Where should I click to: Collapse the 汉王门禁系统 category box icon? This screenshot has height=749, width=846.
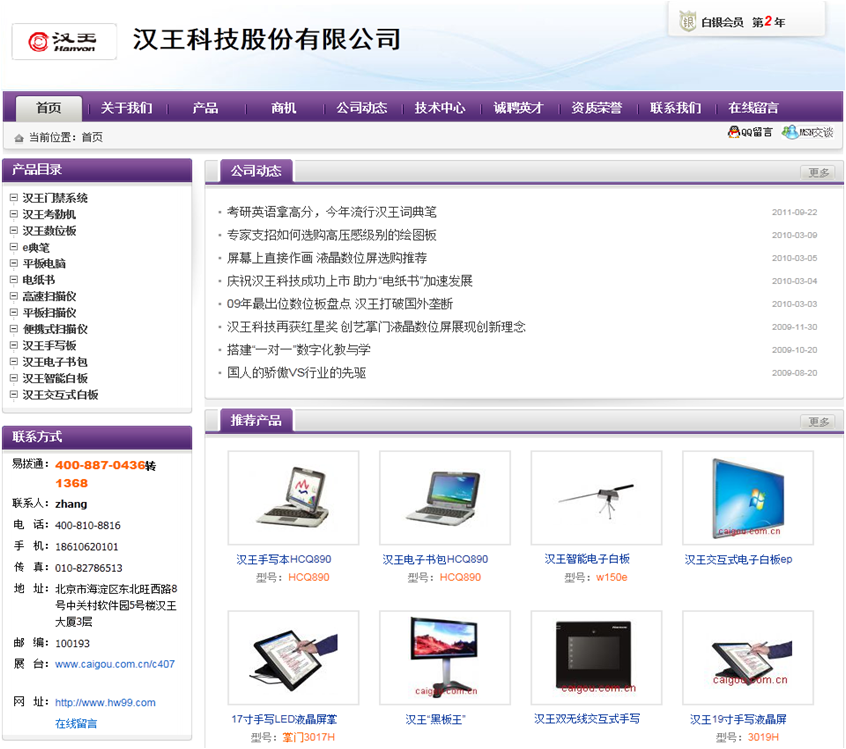(14, 198)
